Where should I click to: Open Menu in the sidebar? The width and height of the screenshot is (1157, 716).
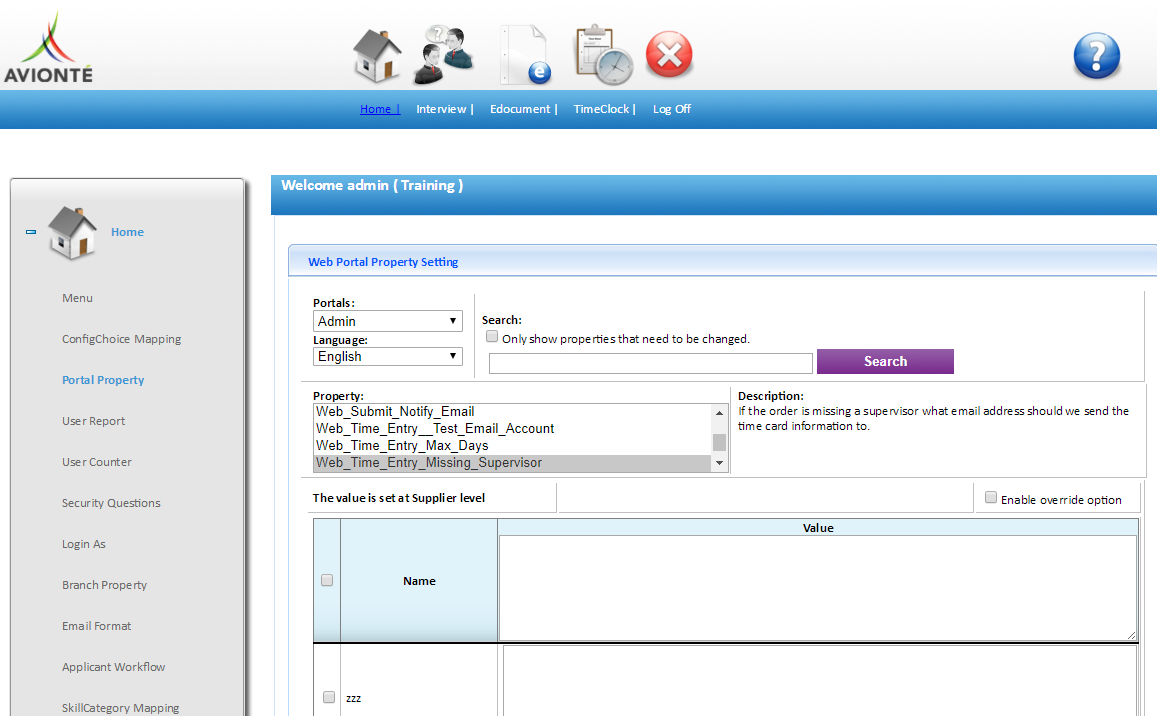(77, 298)
